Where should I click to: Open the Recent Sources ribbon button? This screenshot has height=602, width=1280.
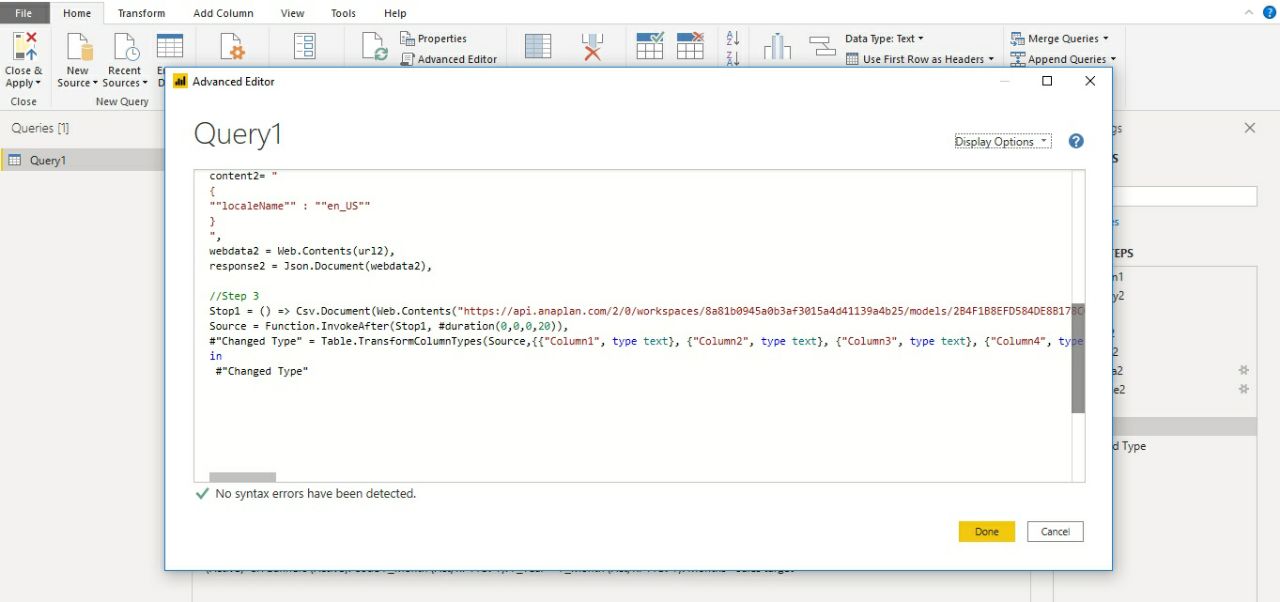(125, 61)
